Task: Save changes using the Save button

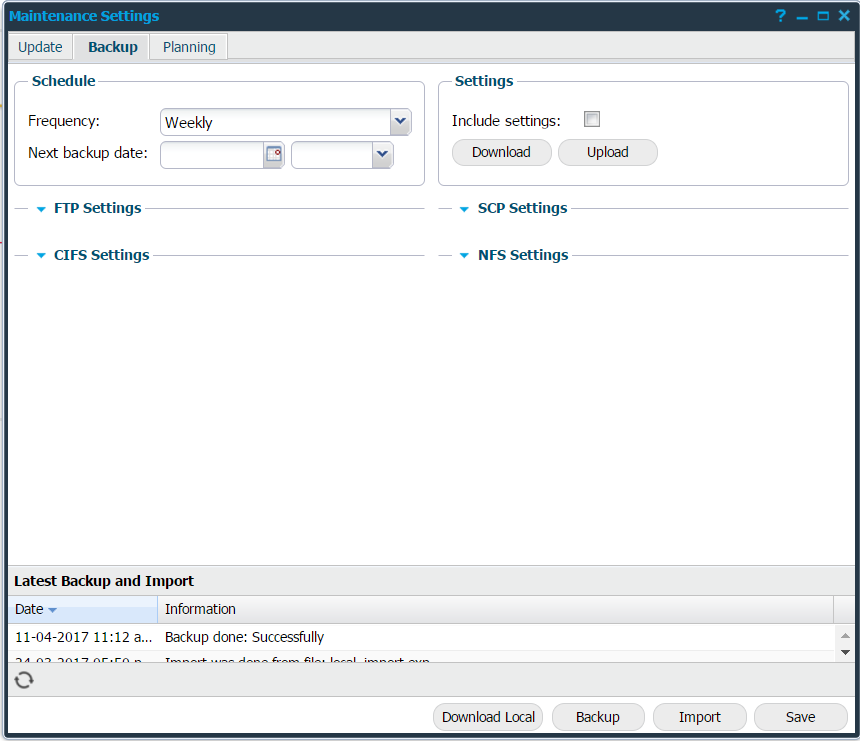Action: [799, 717]
